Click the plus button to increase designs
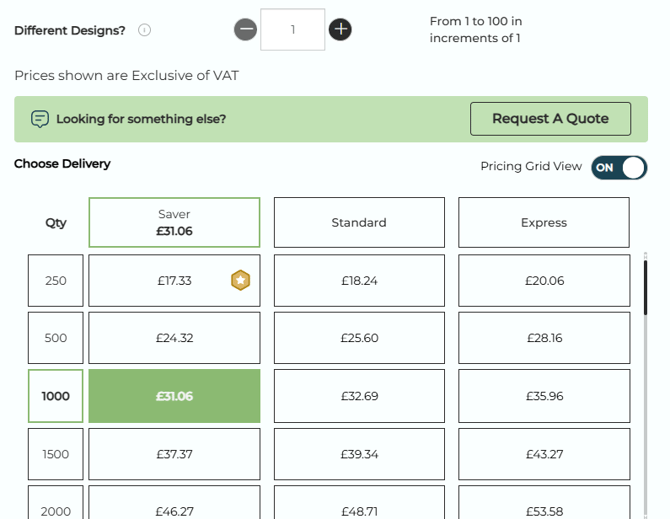 pyautogui.click(x=340, y=30)
